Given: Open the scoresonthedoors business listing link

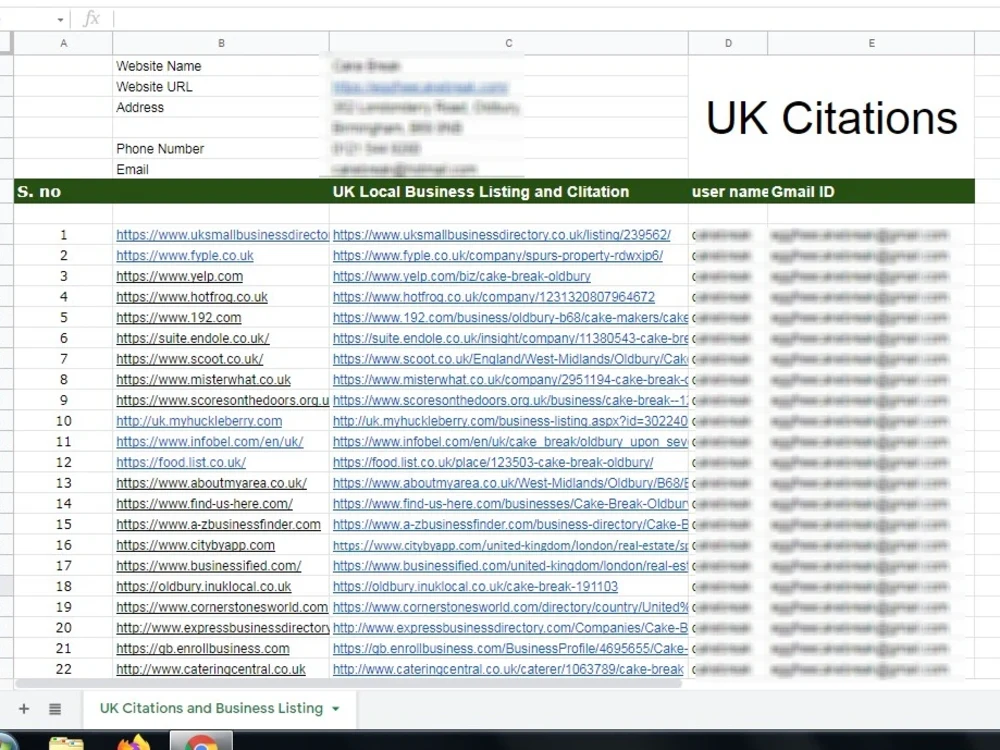Looking at the screenshot, I should coord(510,401).
